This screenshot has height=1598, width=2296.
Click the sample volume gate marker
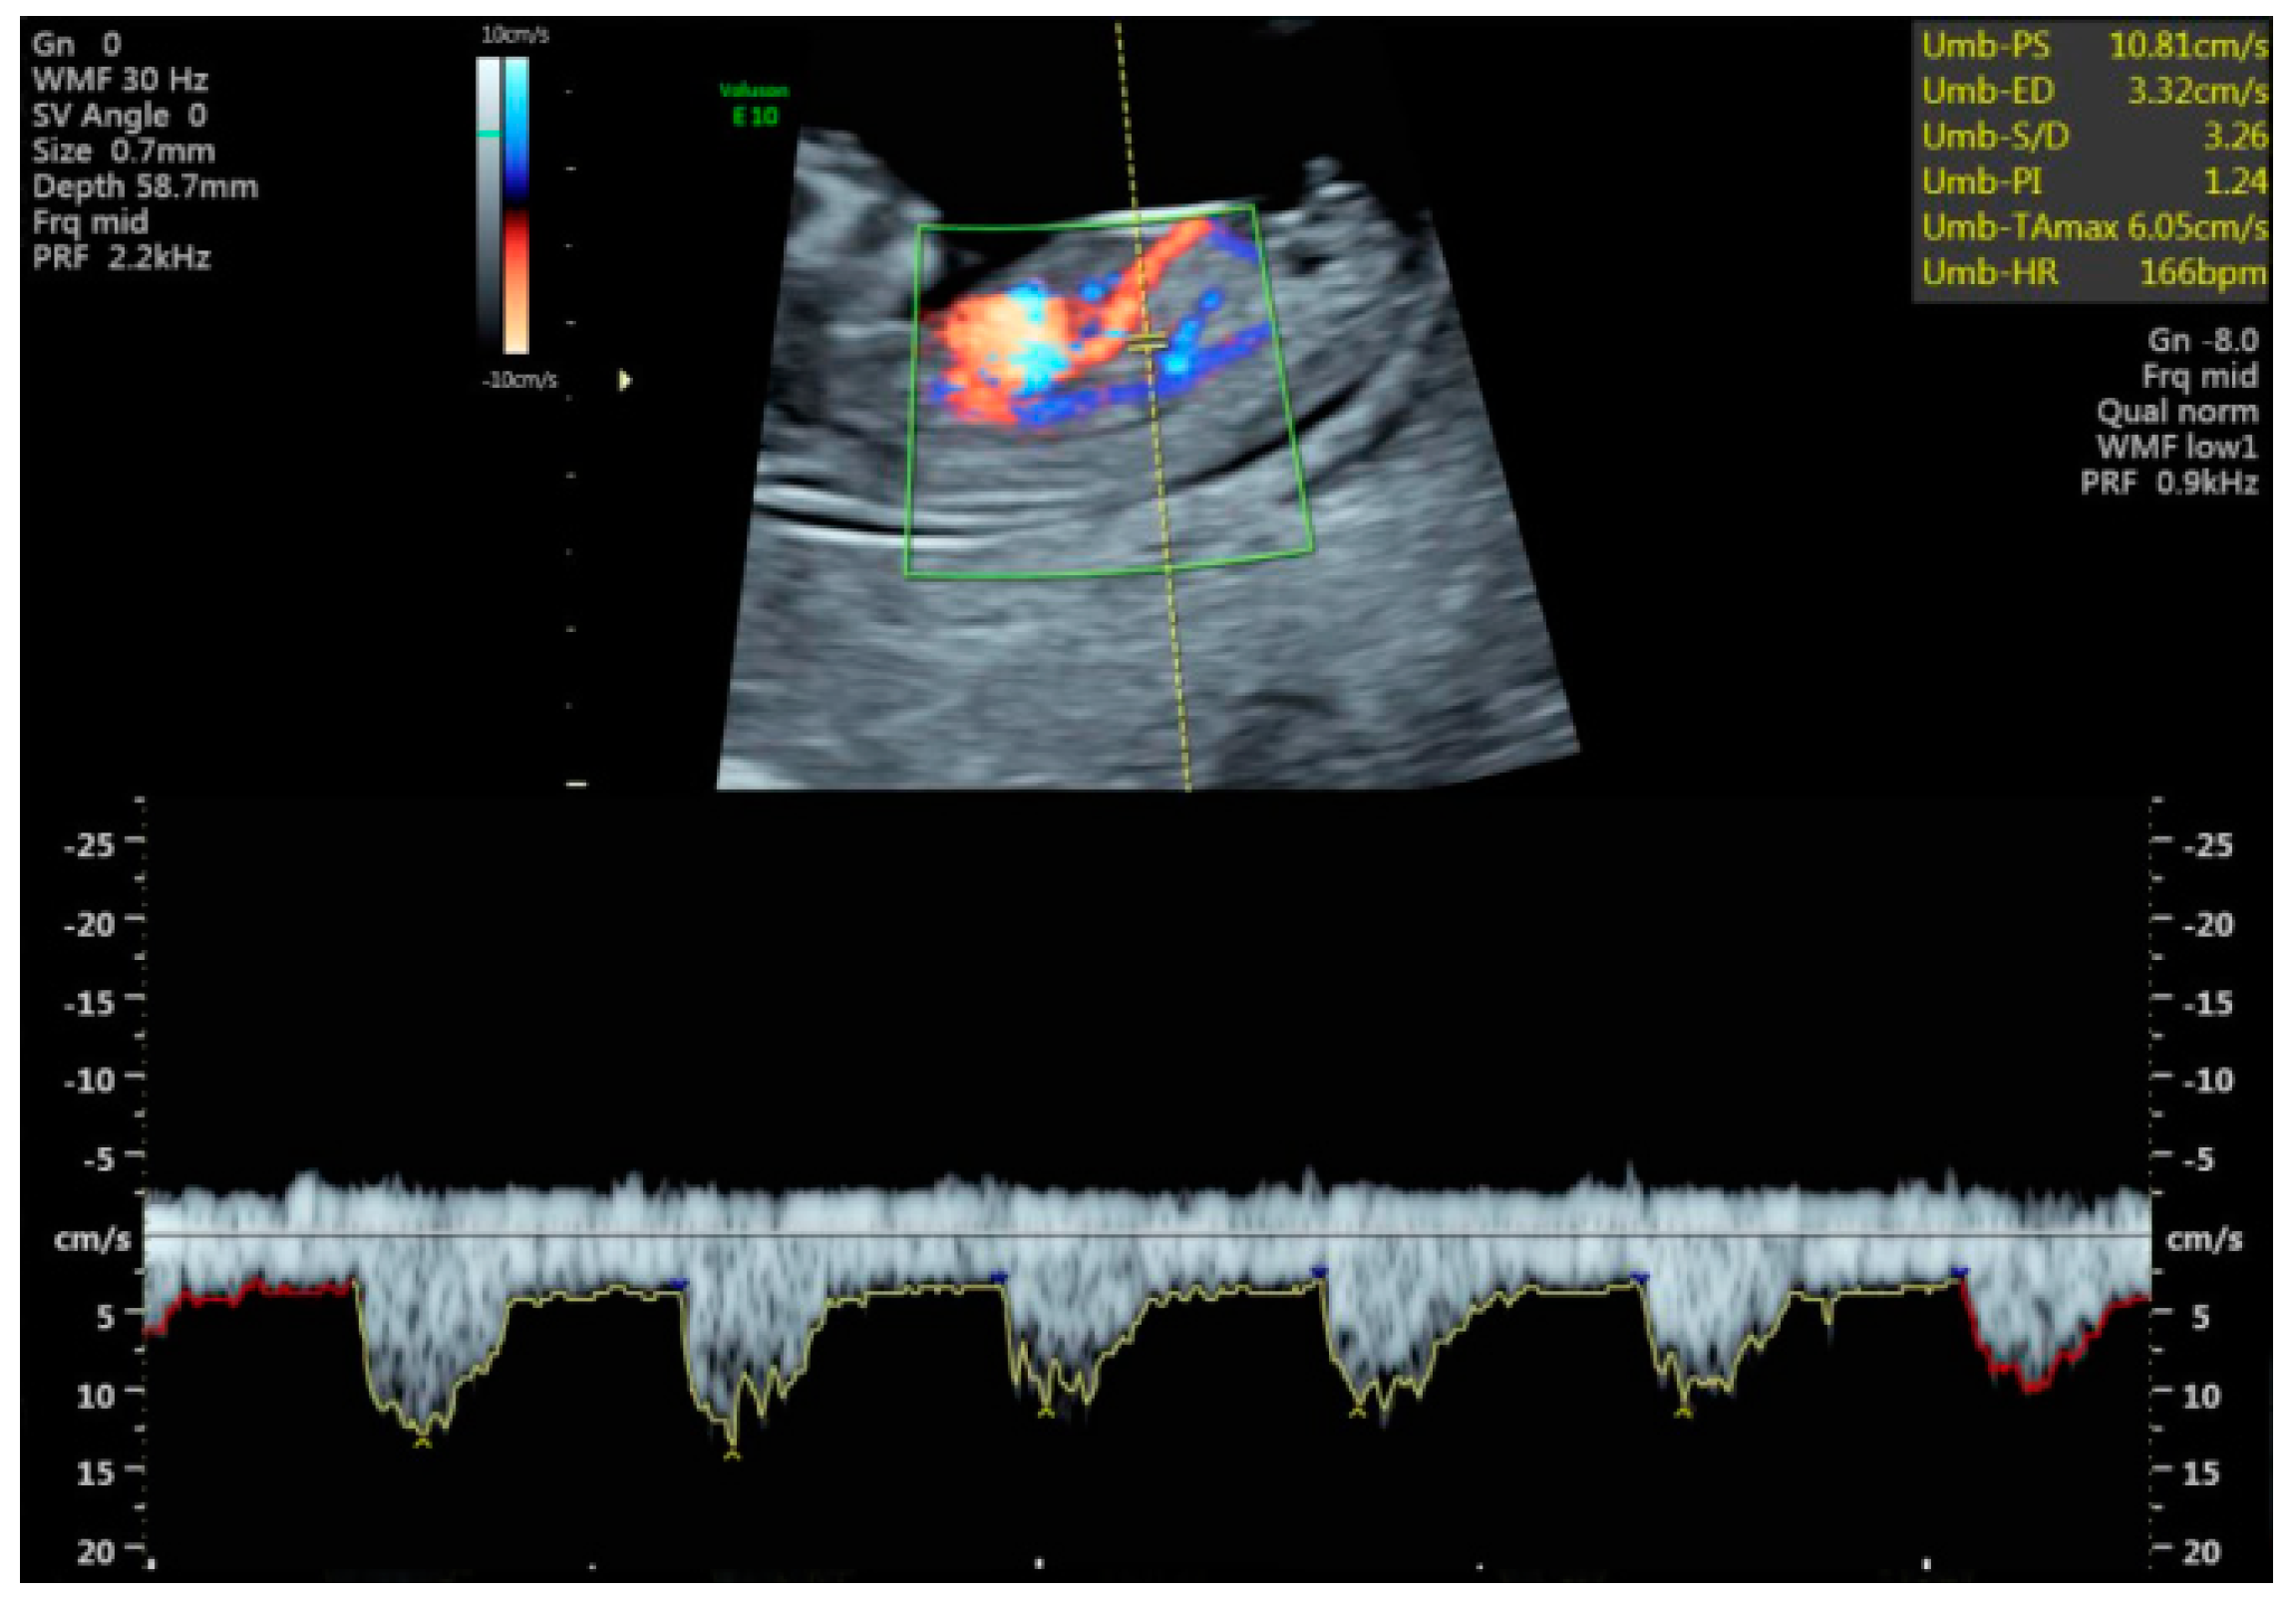click(x=1147, y=343)
